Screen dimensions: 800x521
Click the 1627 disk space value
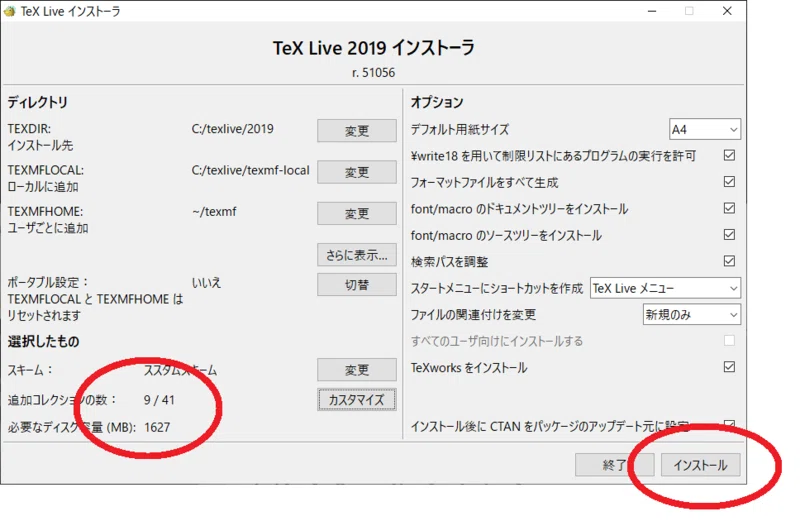coord(157,428)
